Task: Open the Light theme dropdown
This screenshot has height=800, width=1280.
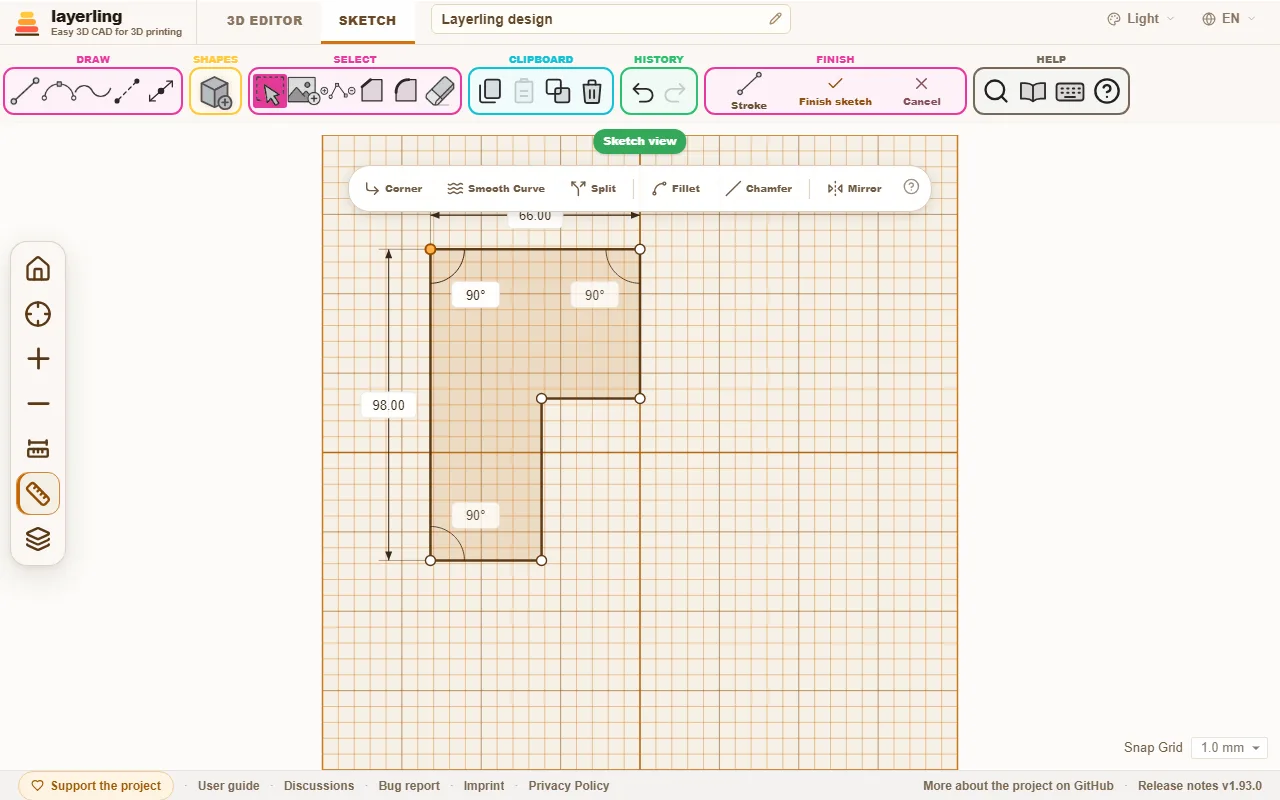Action: 1141,19
